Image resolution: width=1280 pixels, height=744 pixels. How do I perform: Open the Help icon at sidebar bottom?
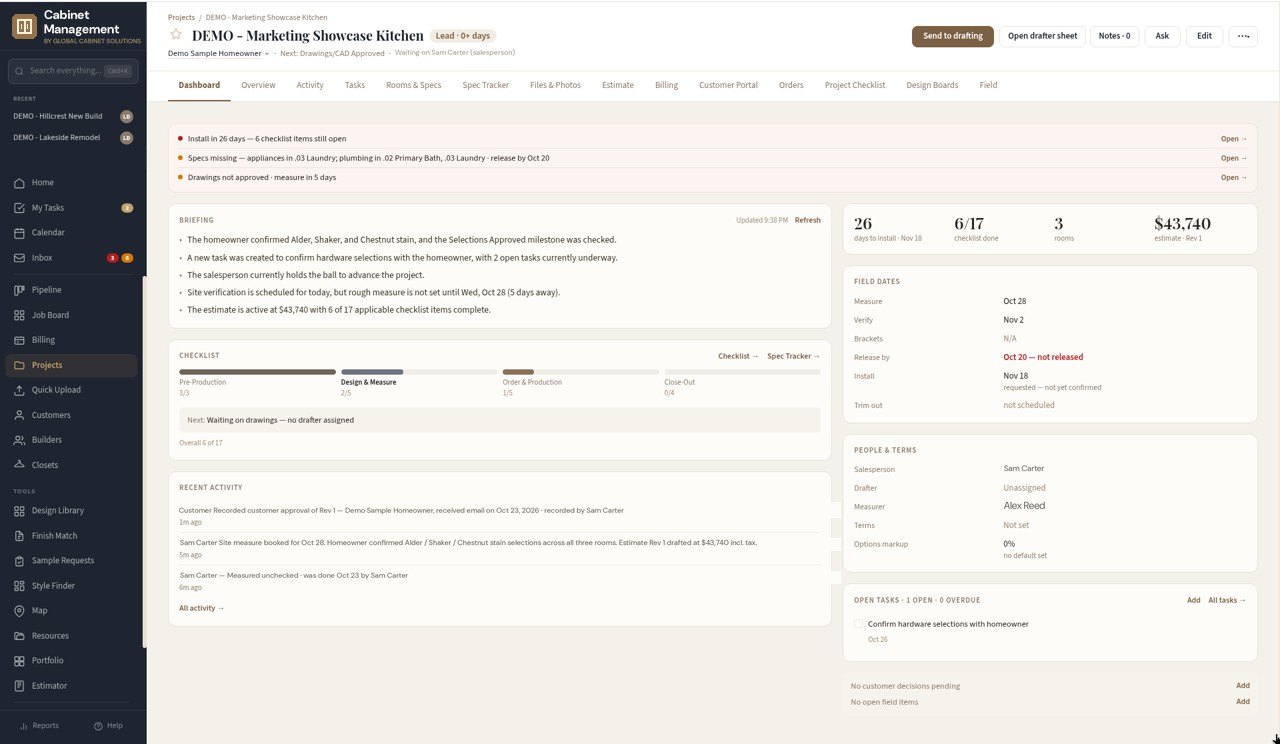point(98,726)
